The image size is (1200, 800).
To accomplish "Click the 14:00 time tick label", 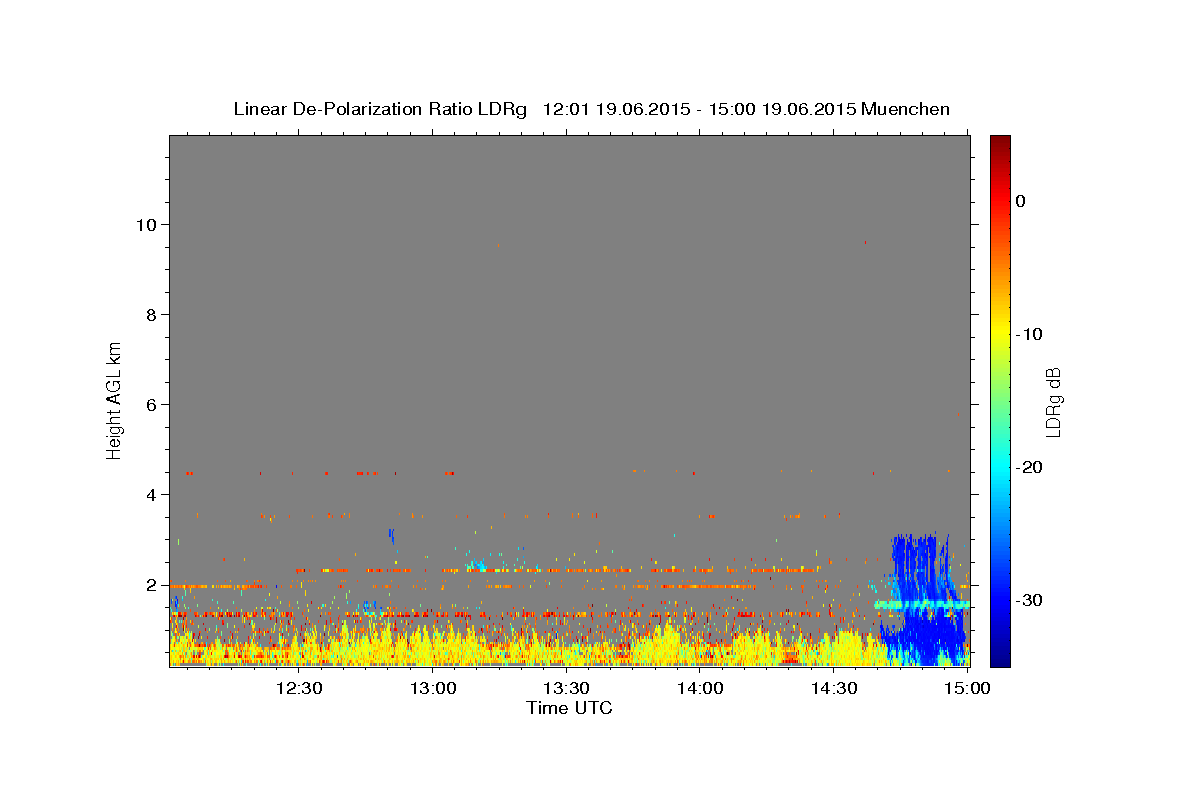I will [x=700, y=688].
